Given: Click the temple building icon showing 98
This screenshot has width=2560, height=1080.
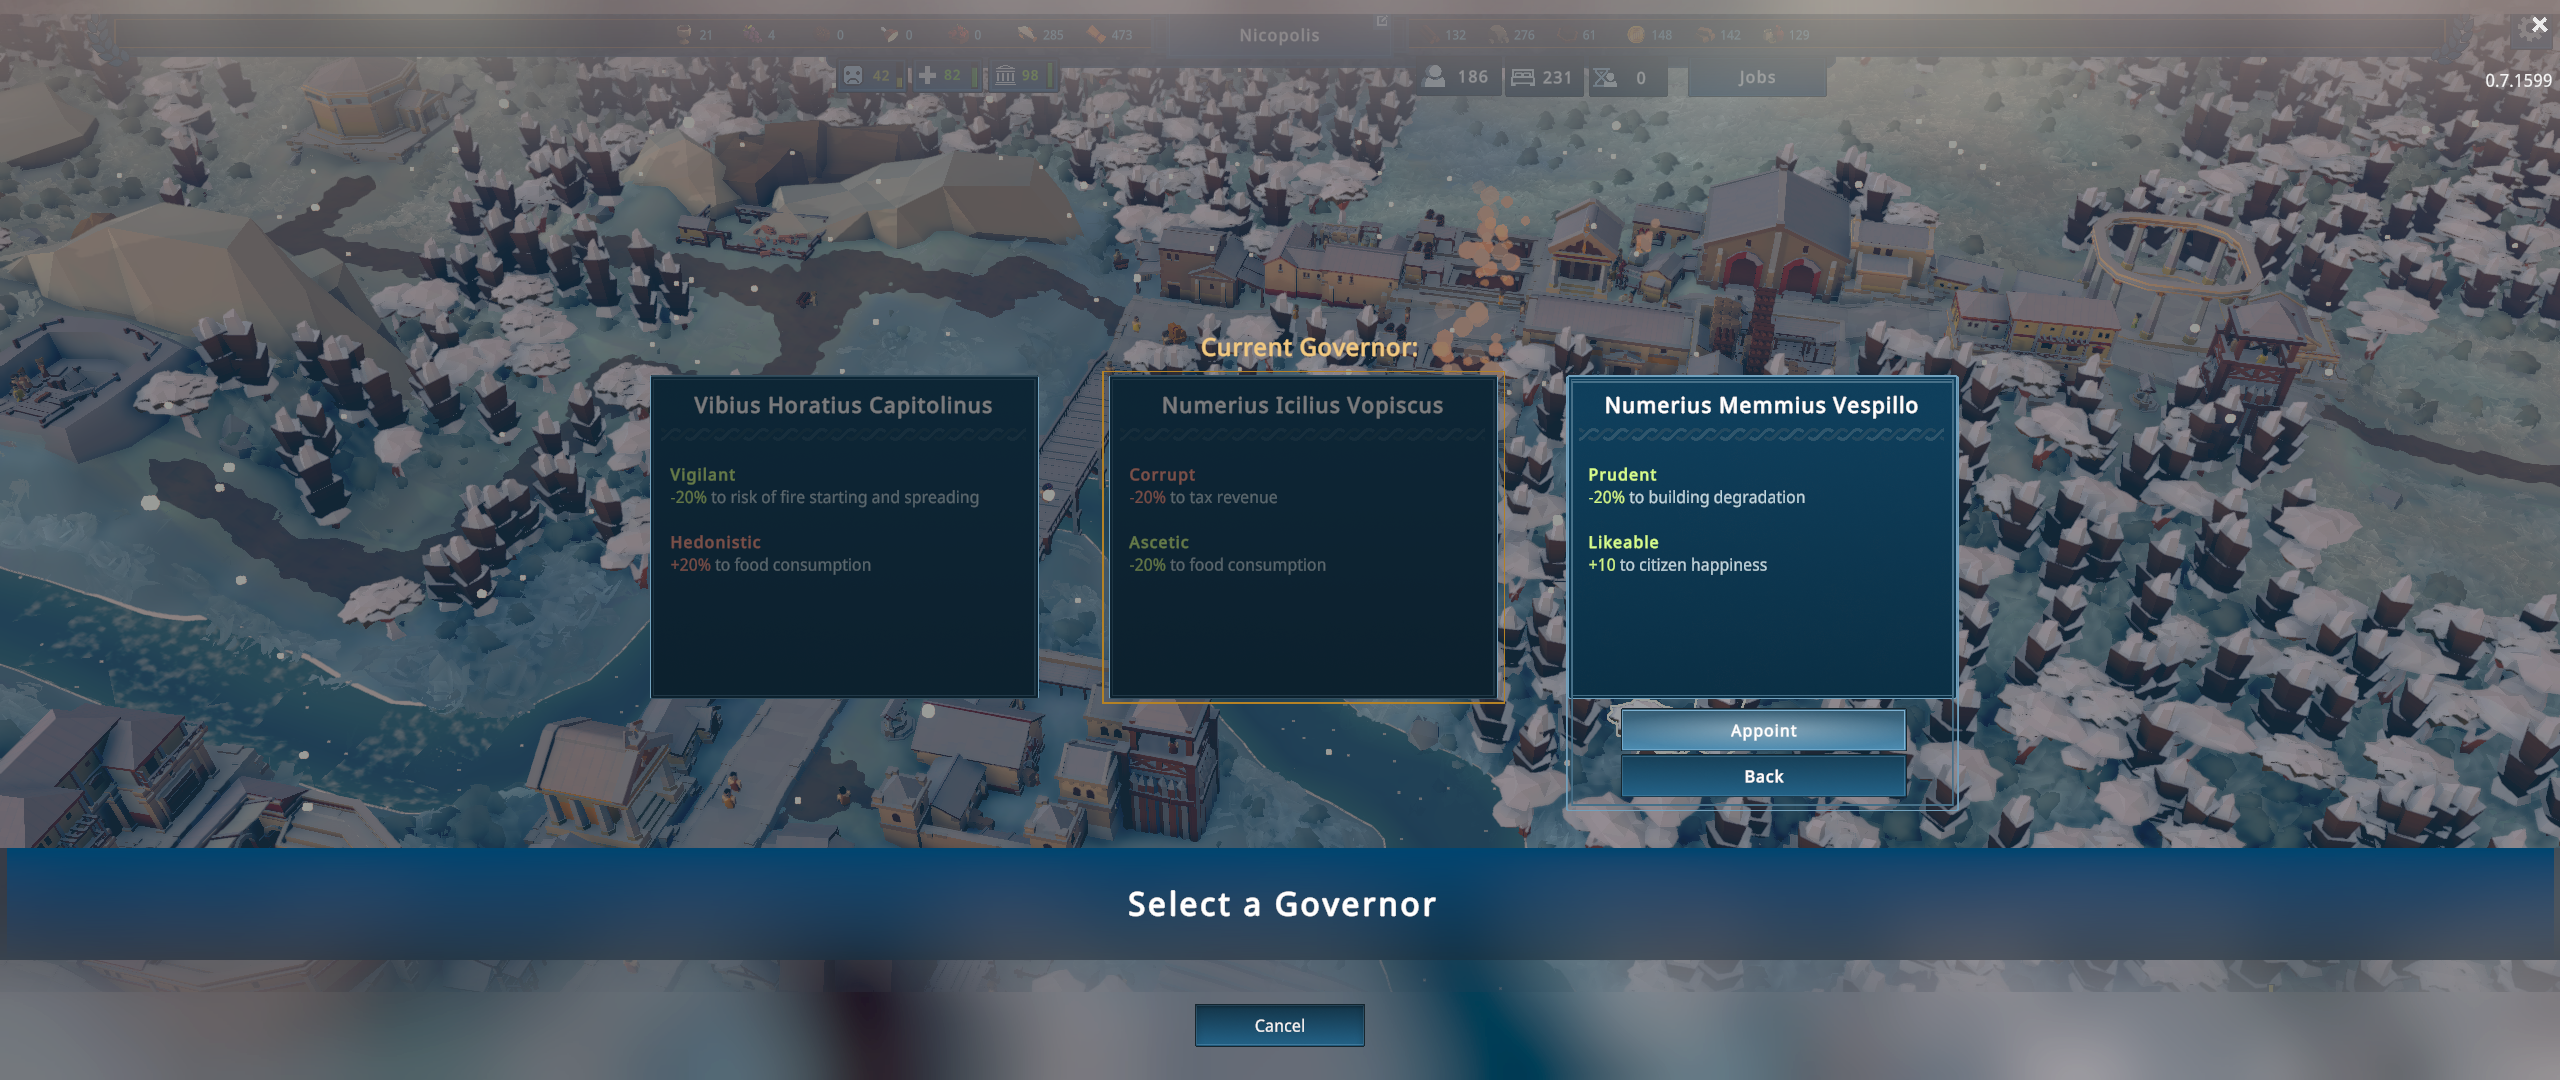Looking at the screenshot, I should pyautogui.click(x=1005, y=75).
